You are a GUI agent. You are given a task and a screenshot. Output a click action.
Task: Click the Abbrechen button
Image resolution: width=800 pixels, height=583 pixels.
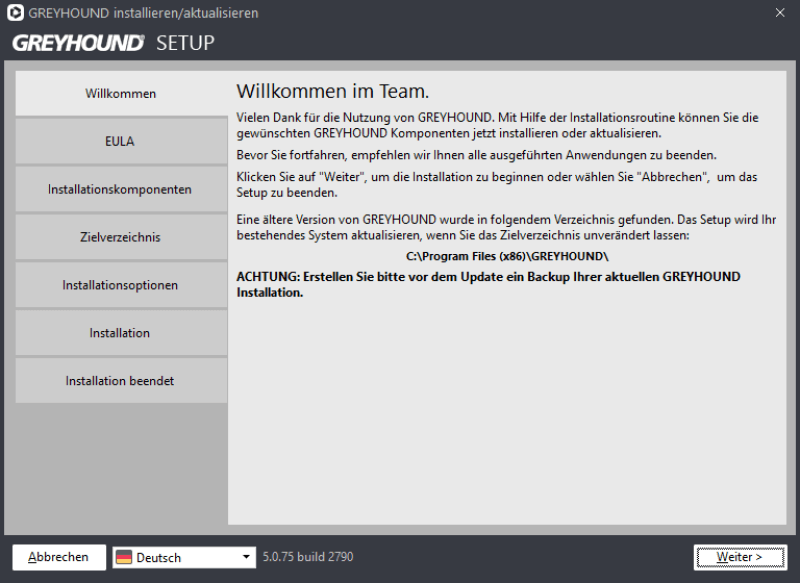click(x=59, y=557)
